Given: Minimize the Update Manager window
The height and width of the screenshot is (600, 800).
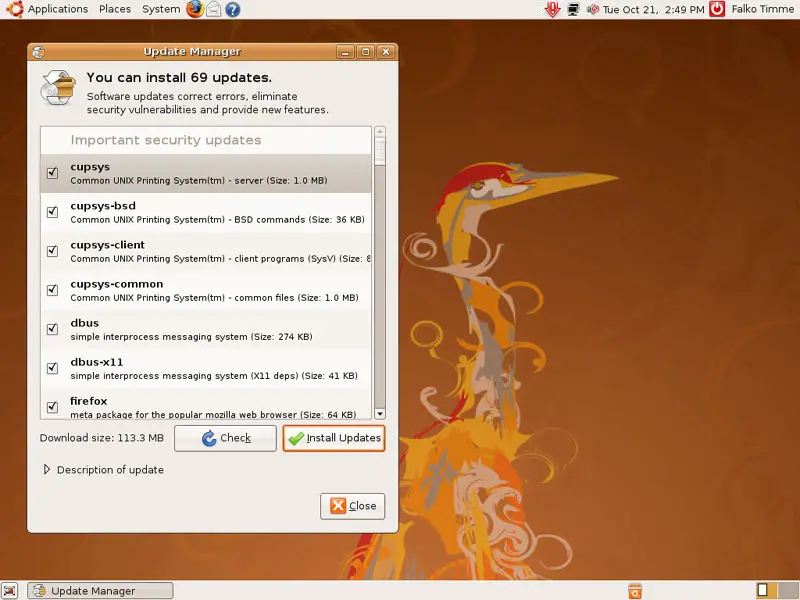Looking at the screenshot, I should (x=345, y=52).
